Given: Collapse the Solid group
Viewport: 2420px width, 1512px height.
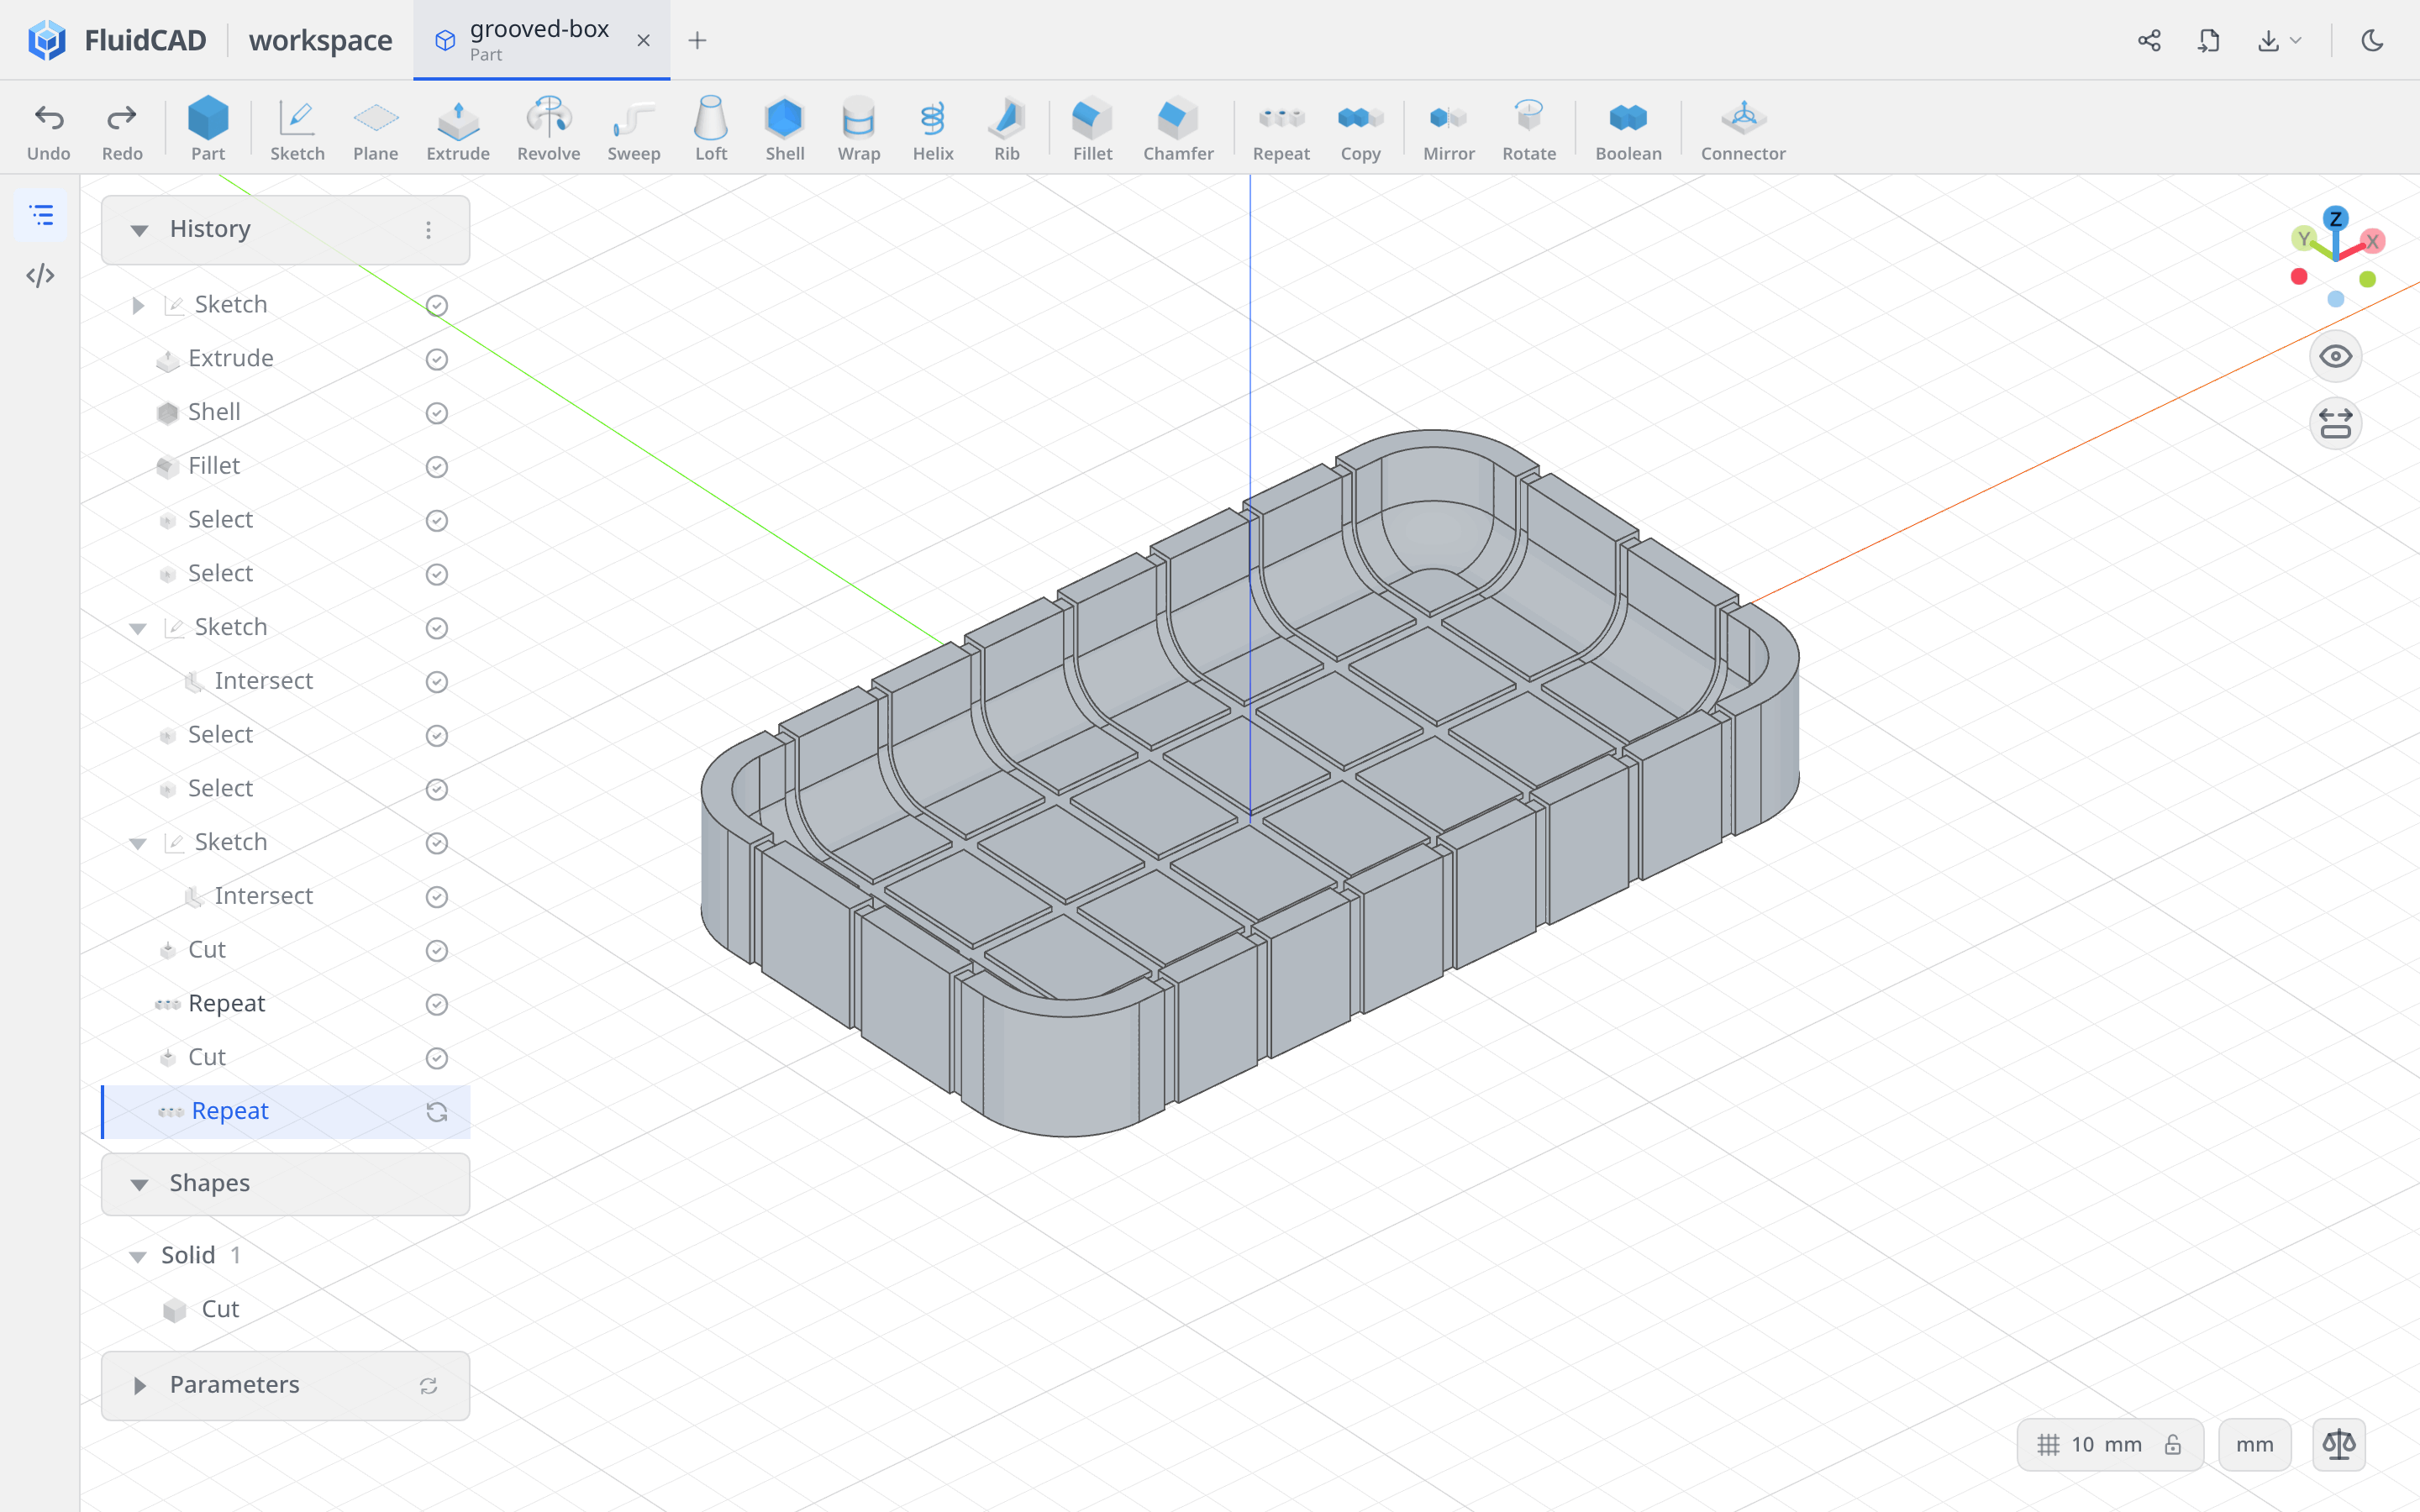Looking at the screenshot, I should point(138,1256).
